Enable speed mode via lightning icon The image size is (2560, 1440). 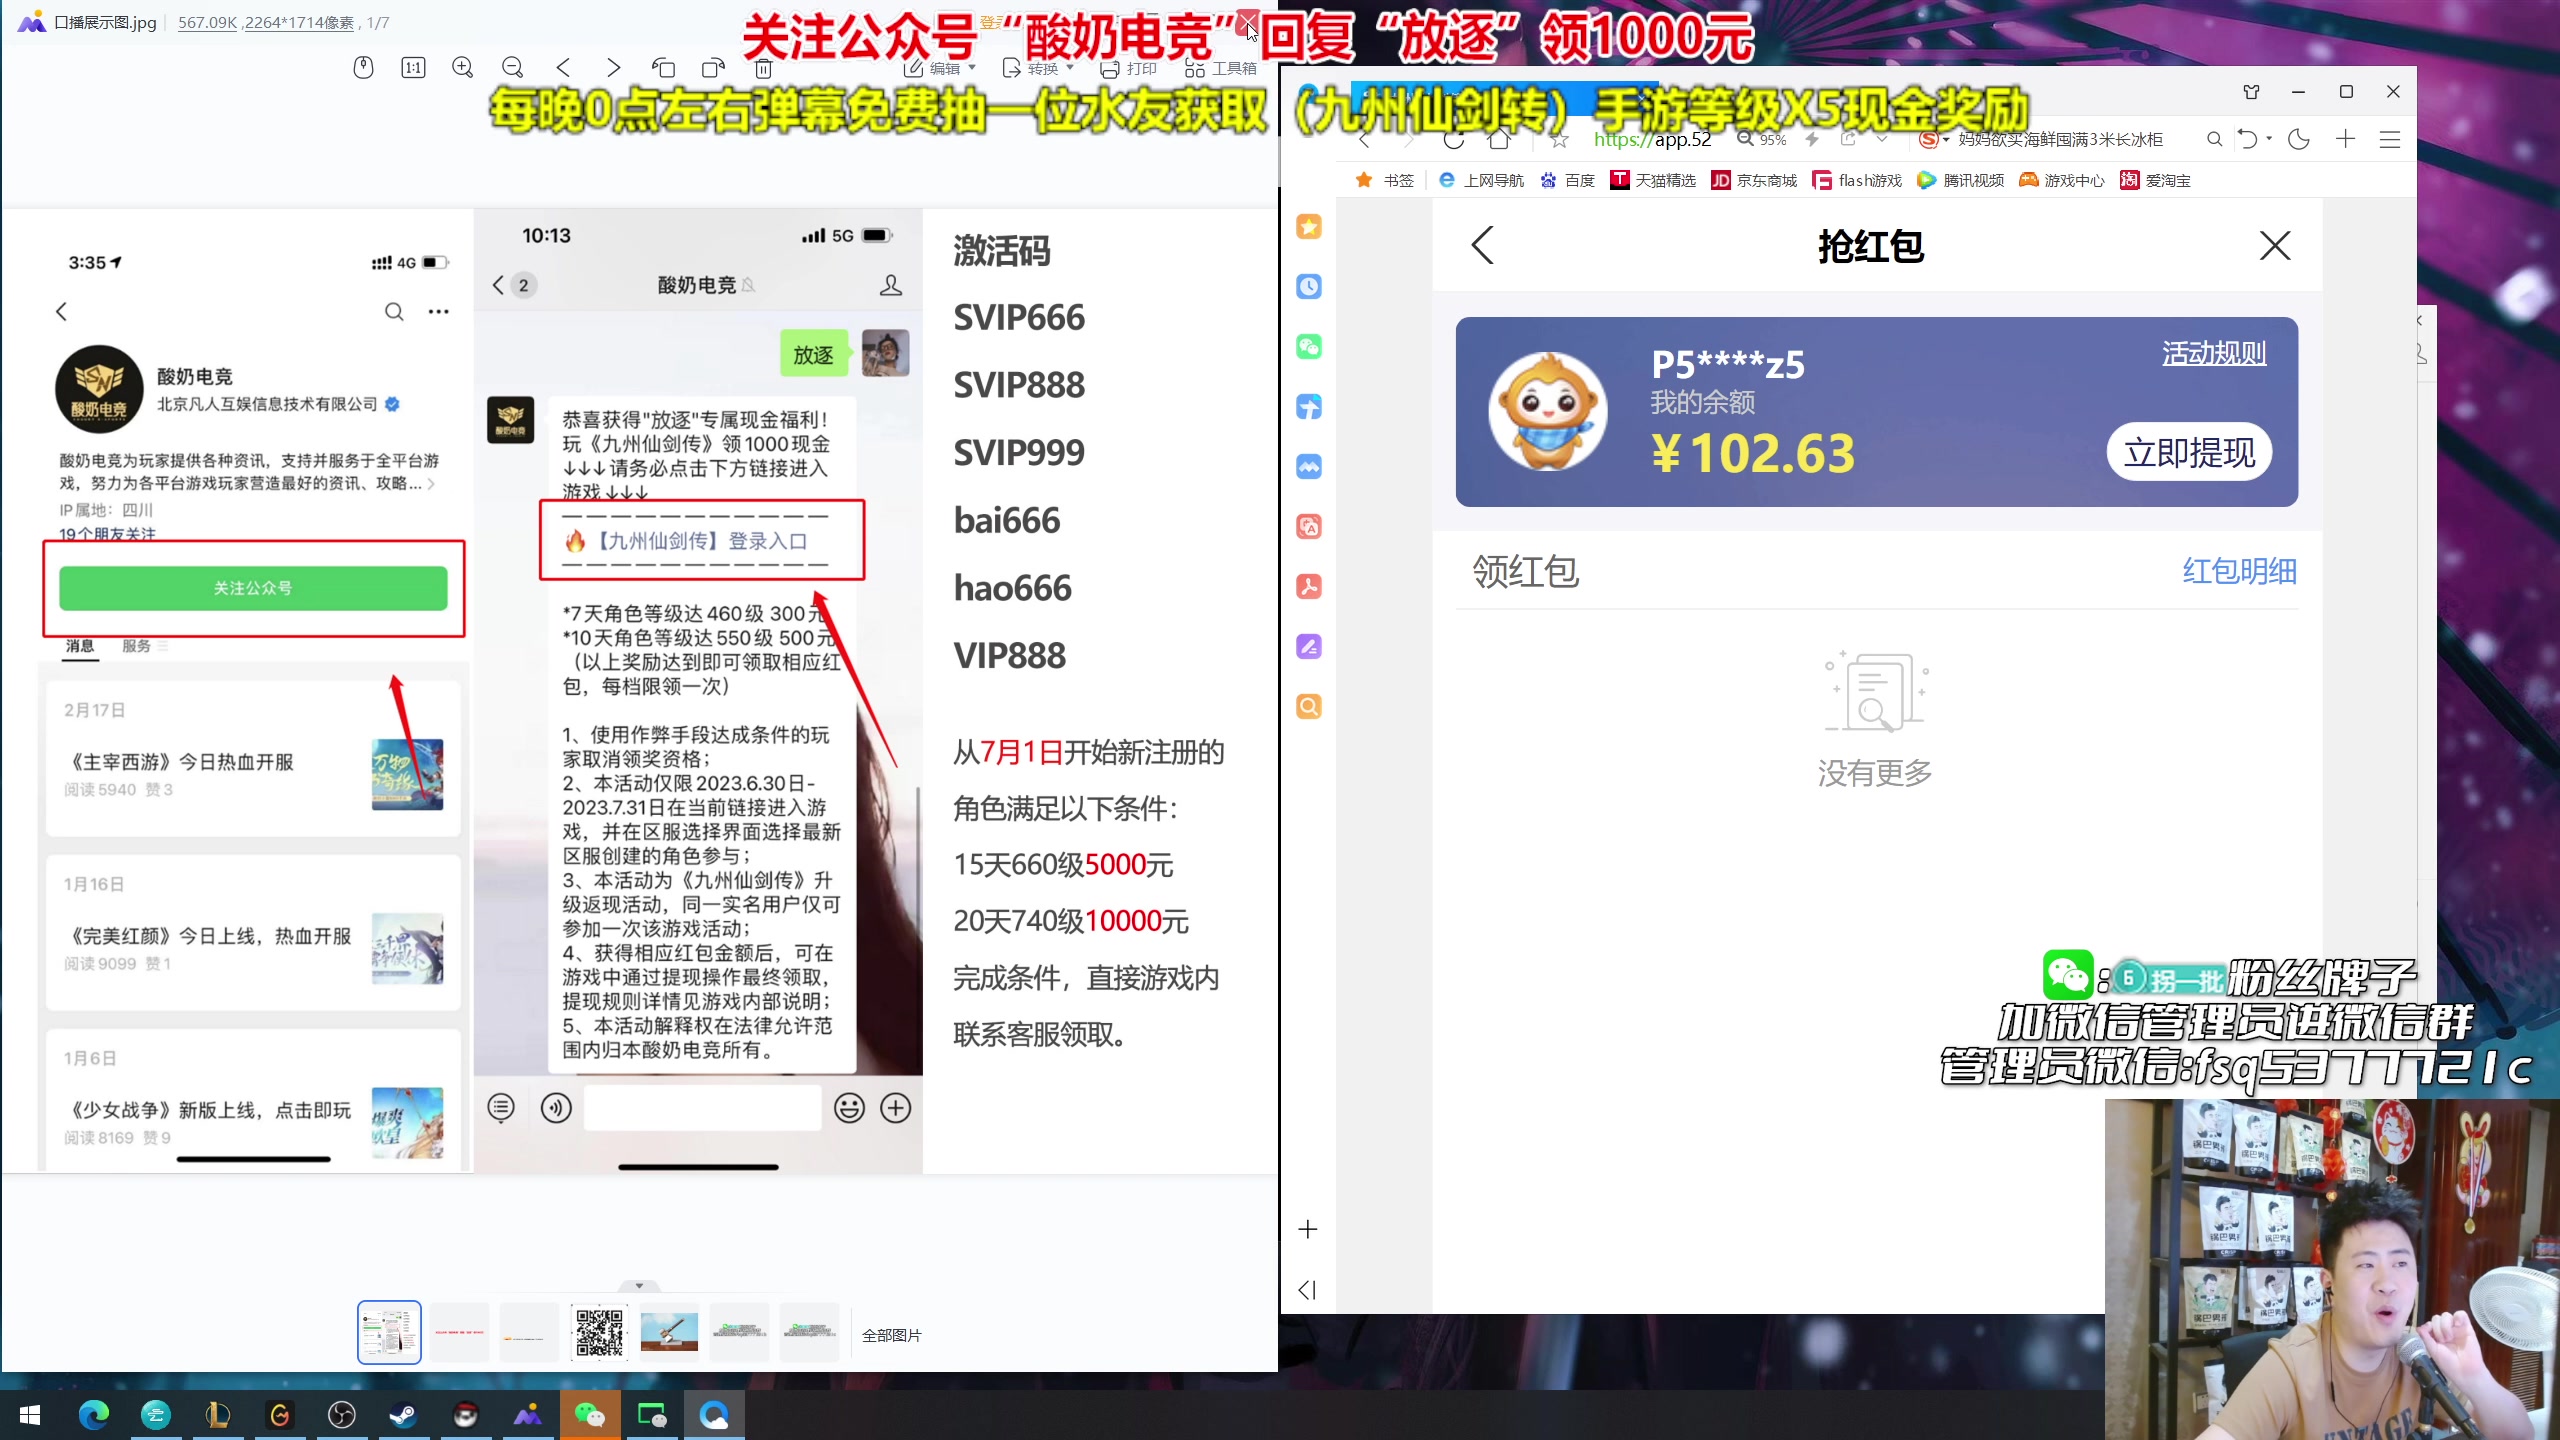1813,140
